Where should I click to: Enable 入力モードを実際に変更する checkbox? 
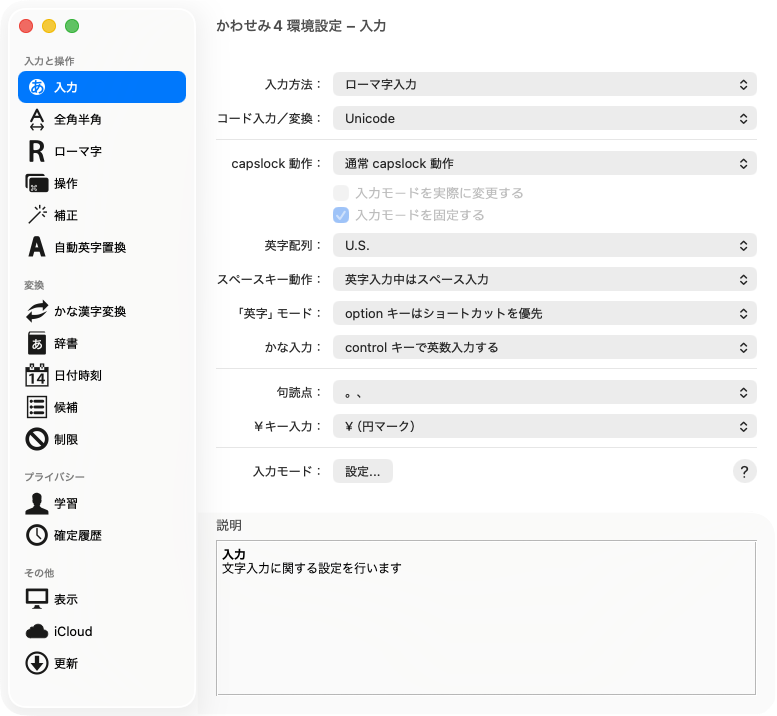pos(341,193)
